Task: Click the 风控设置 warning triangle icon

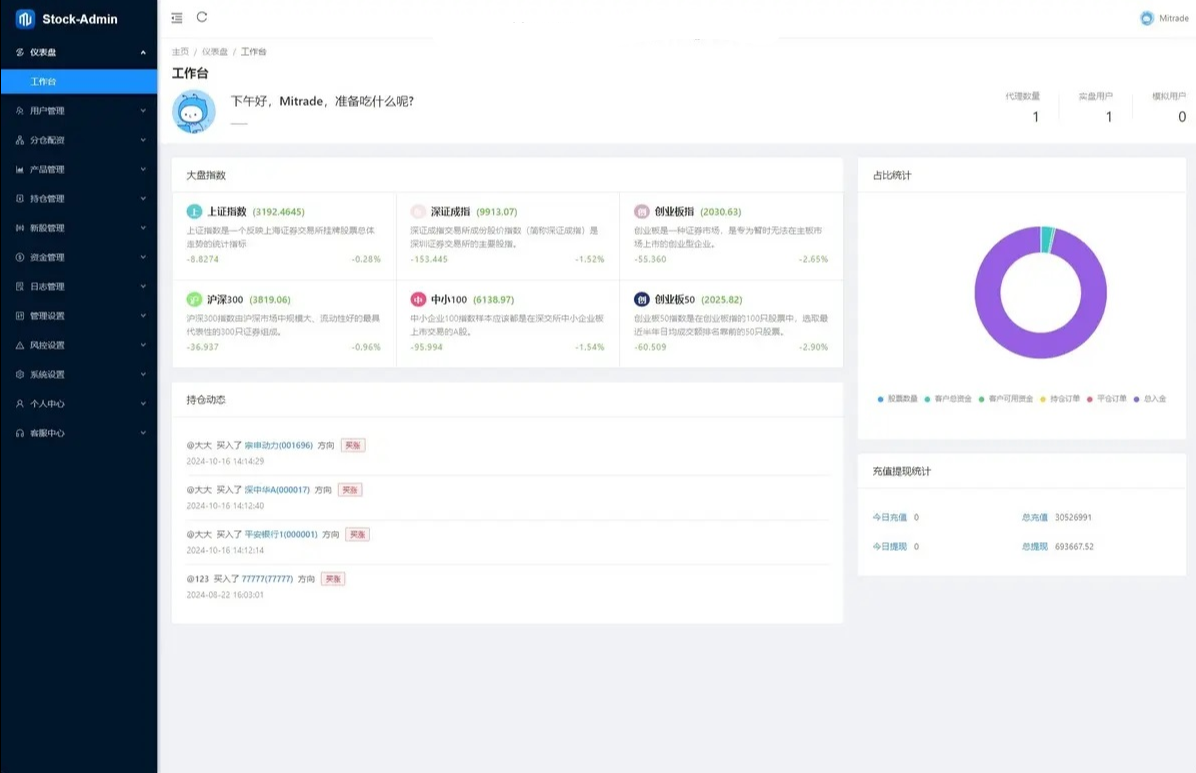Action: point(22,345)
